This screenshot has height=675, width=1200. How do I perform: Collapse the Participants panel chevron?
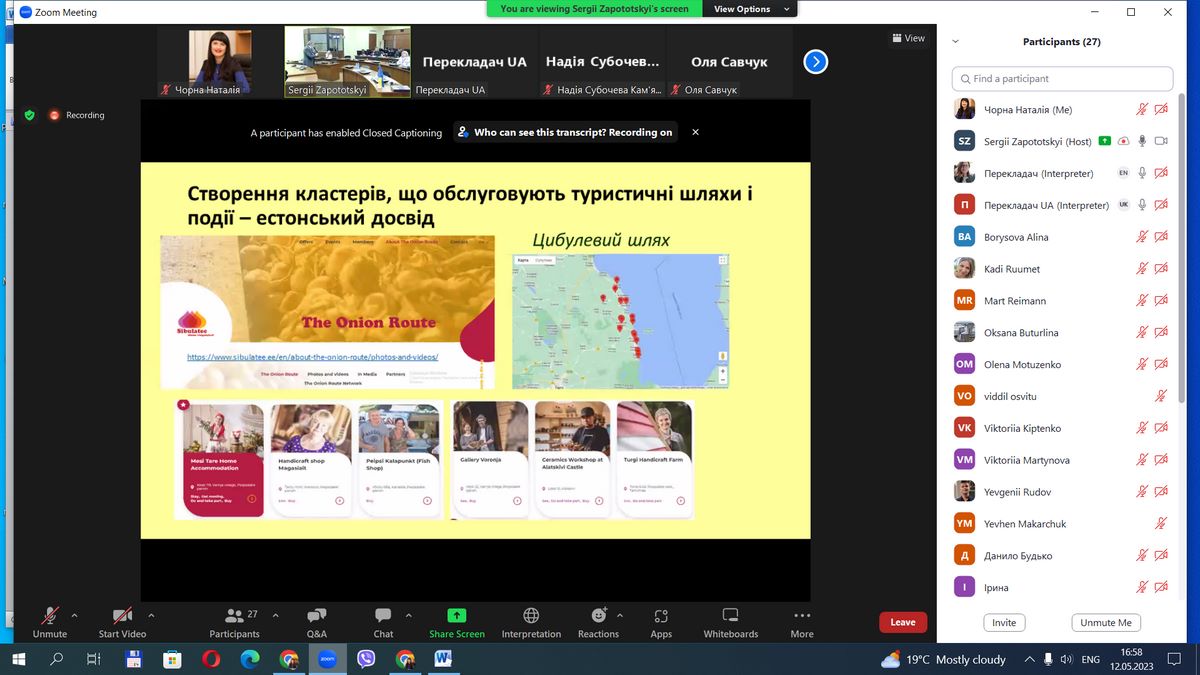955,42
